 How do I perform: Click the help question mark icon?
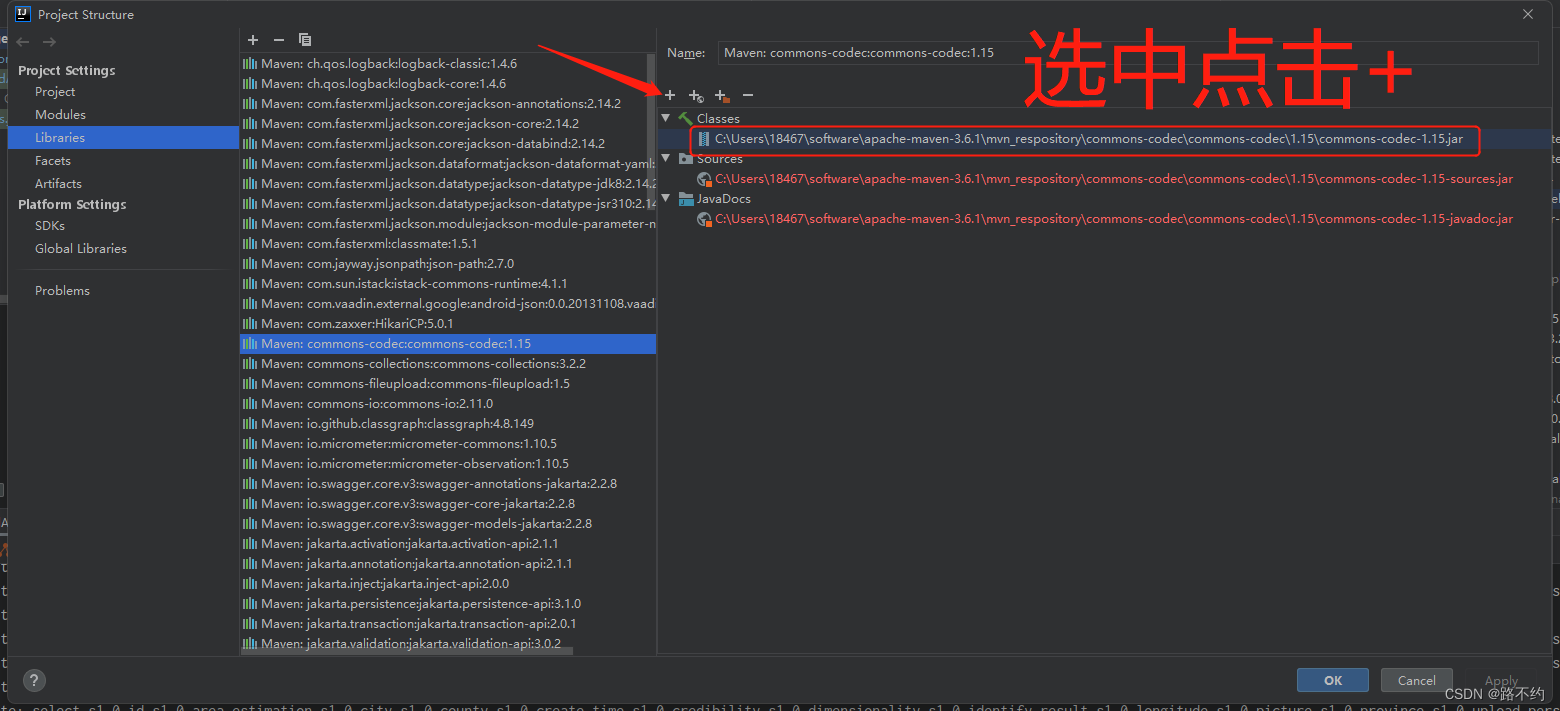33,680
